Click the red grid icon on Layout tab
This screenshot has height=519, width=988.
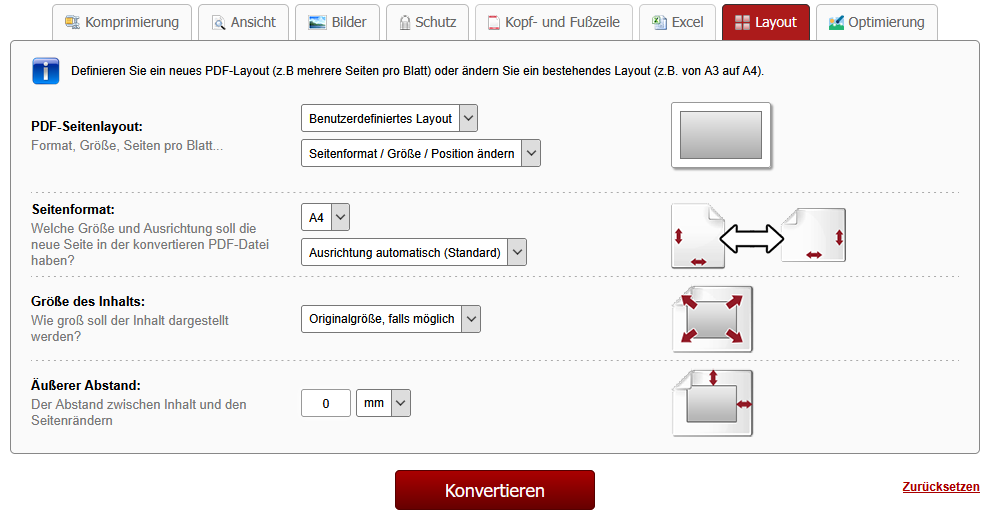tap(742, 22)
